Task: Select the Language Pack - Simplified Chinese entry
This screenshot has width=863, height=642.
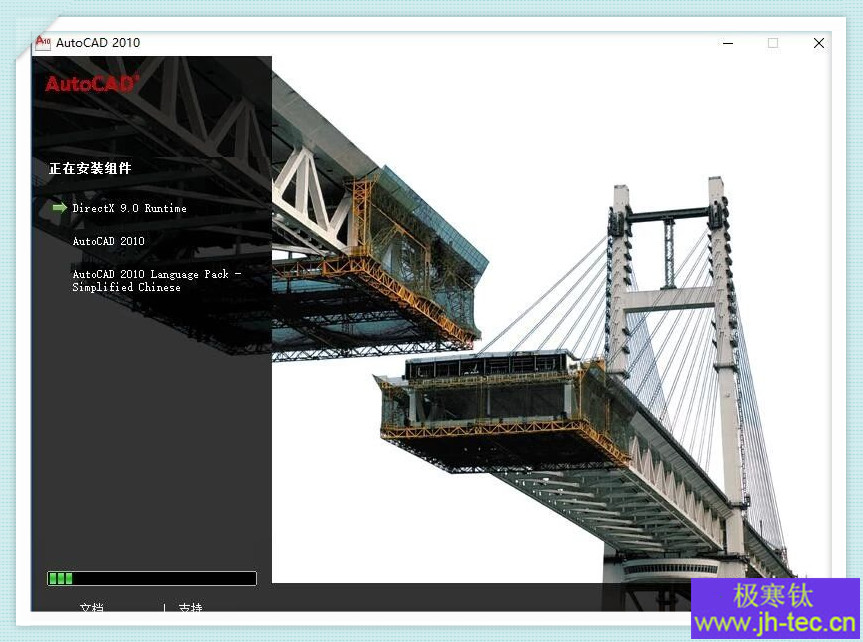Action: coord(157,280)
